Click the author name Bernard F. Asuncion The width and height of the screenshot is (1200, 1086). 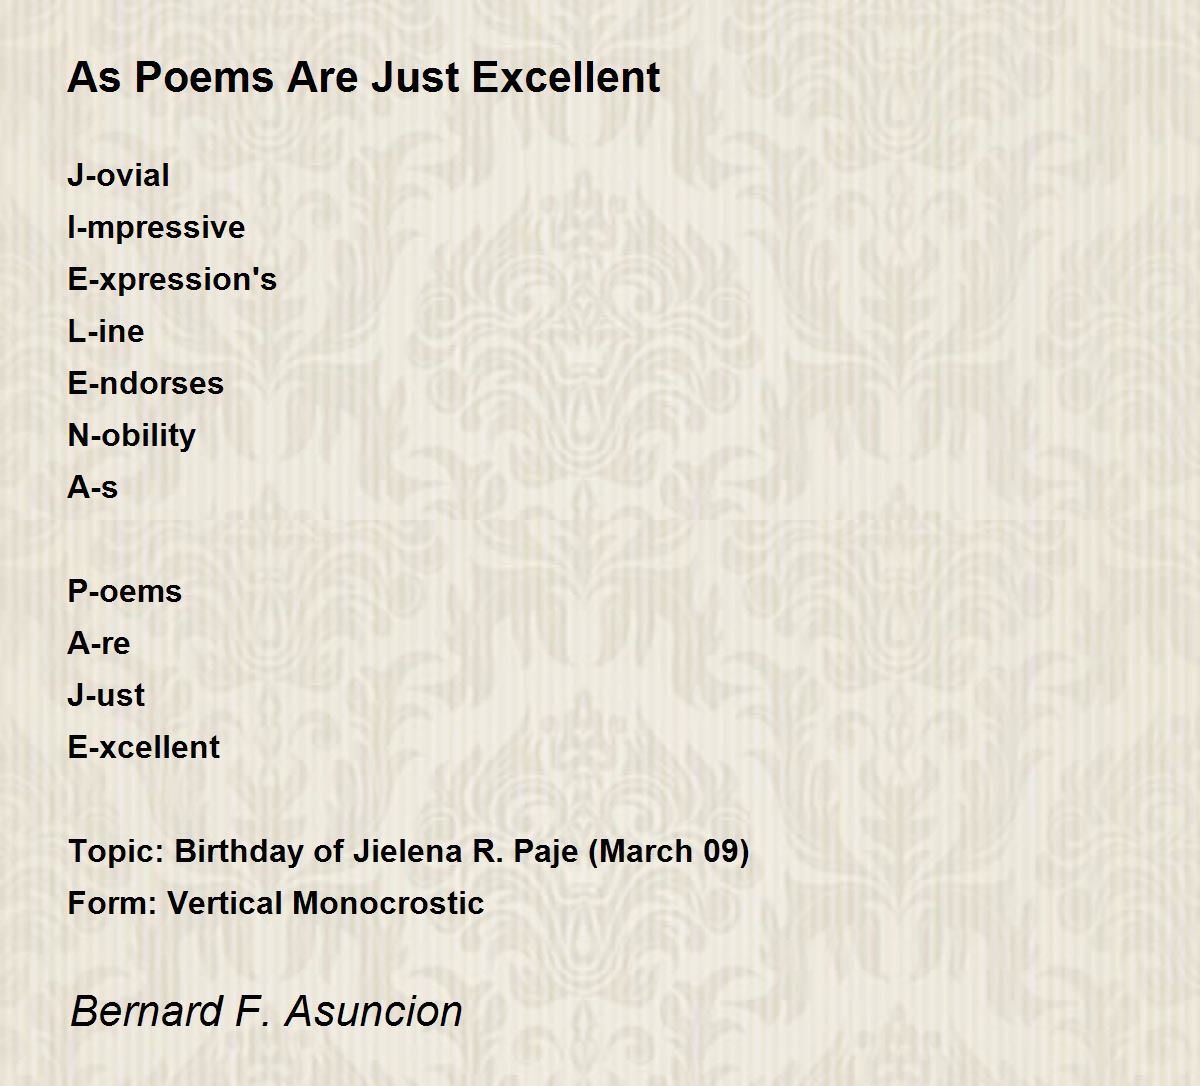pyautogui.click(x=266, y=1011)
